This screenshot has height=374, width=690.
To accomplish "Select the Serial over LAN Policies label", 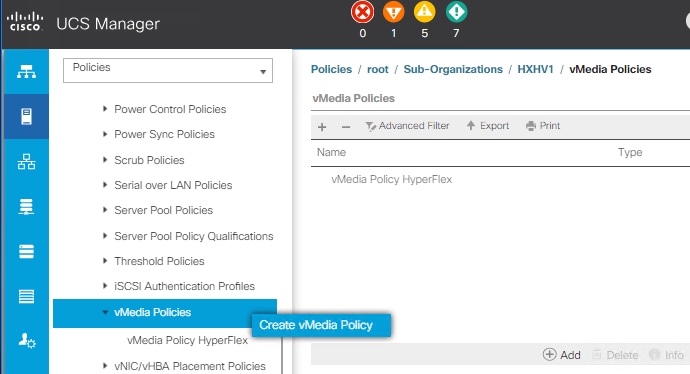I will 173,185.
